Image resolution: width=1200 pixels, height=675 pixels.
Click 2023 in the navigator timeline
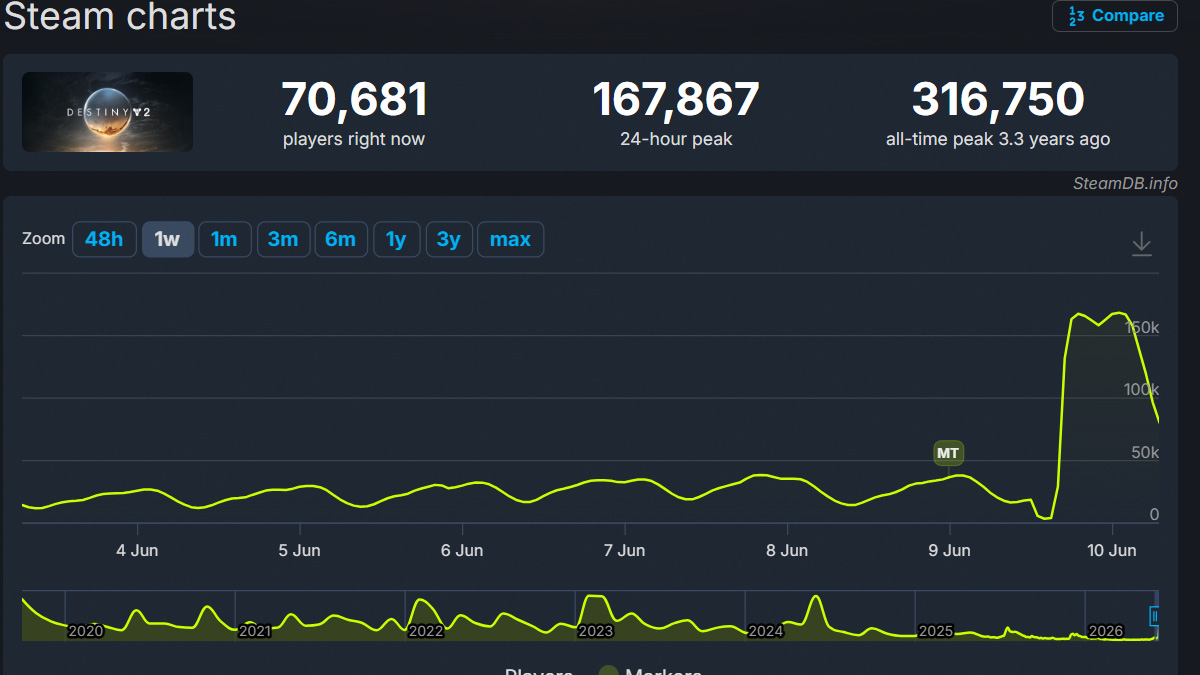[596, 631]
